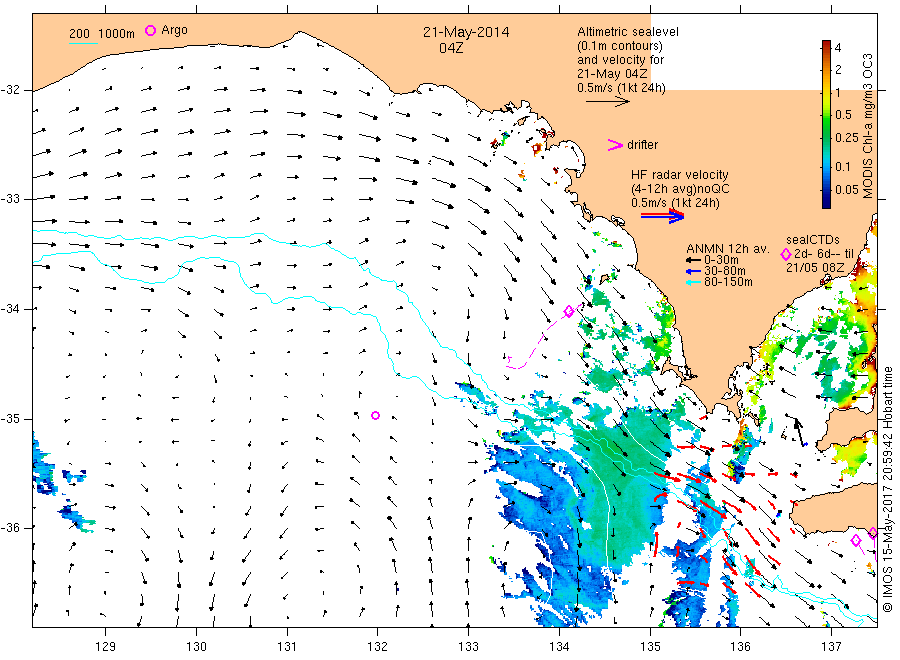The width and height of the screenshot is (900, 660).
Task: Click the 'ANMN 12h av.' label
Action: click(728, 249)
